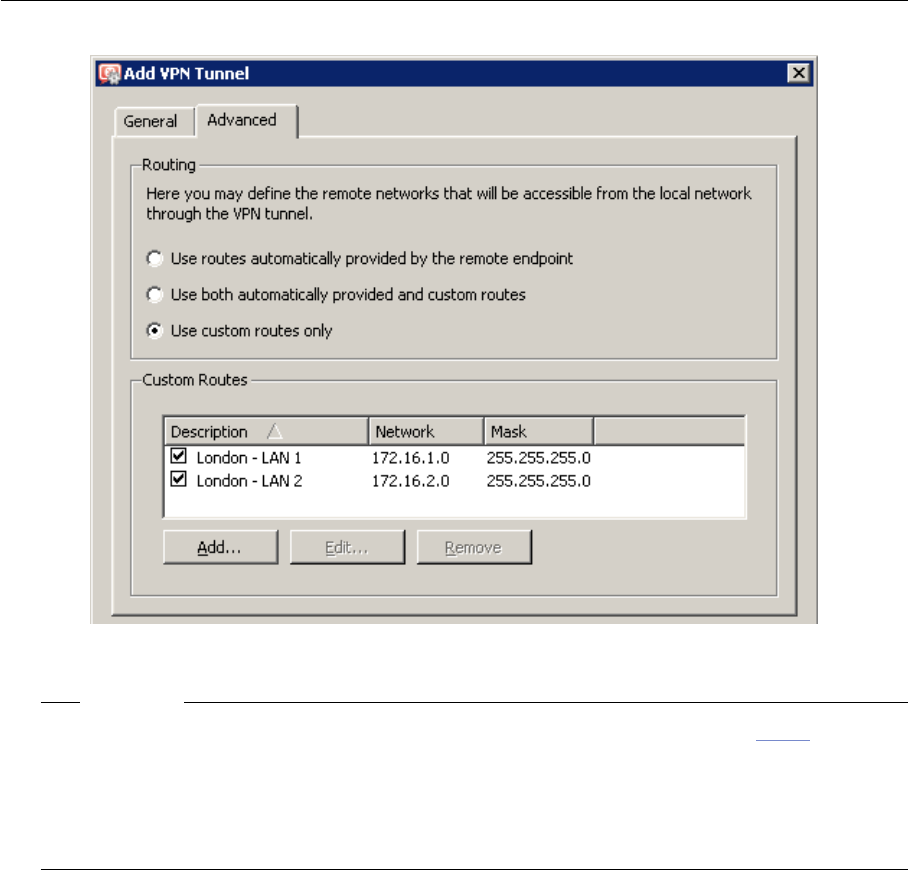Viewport: 908px width, 870px height.
Task: Click the Remove route button
Action: coord(474,547)
